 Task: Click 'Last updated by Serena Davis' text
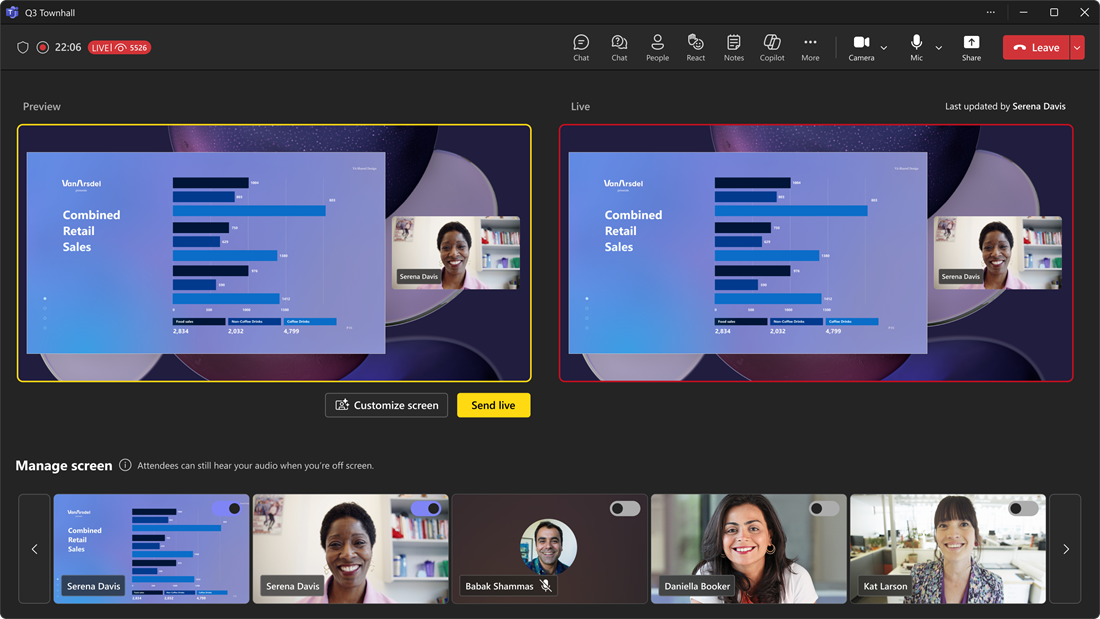1005,106
